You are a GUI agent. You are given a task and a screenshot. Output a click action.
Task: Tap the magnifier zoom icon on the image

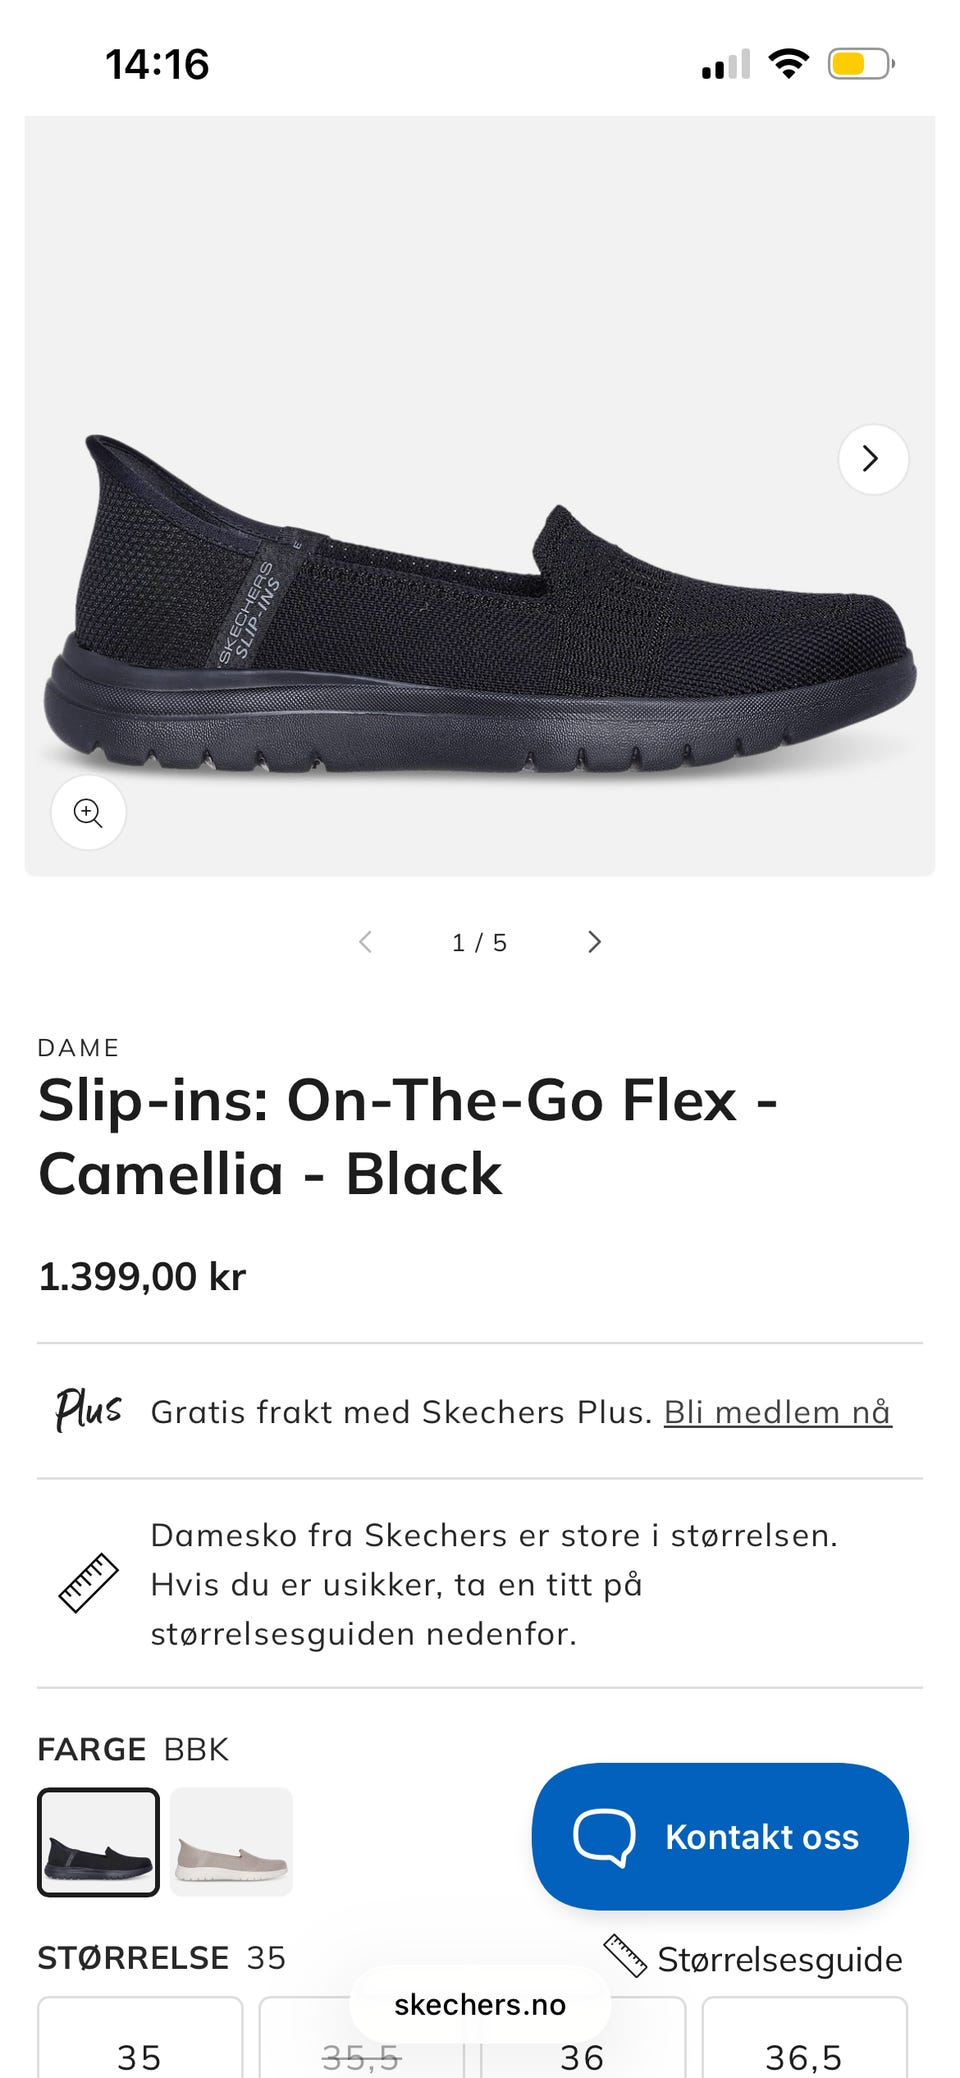[88, 812]
